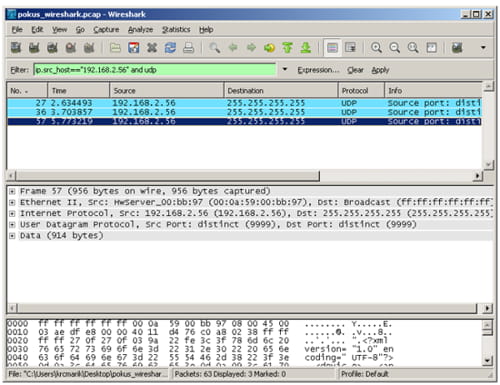Go to a specific packet number

click(x=269, y=48)
